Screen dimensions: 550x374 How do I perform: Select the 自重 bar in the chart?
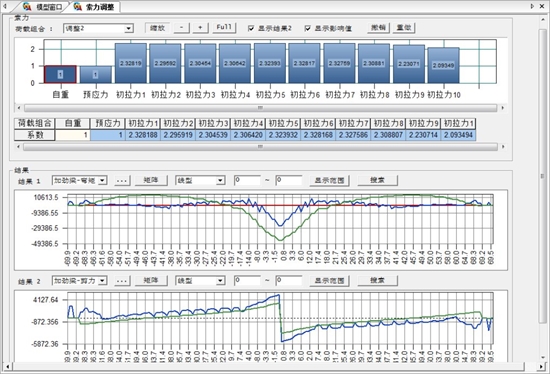60,74
